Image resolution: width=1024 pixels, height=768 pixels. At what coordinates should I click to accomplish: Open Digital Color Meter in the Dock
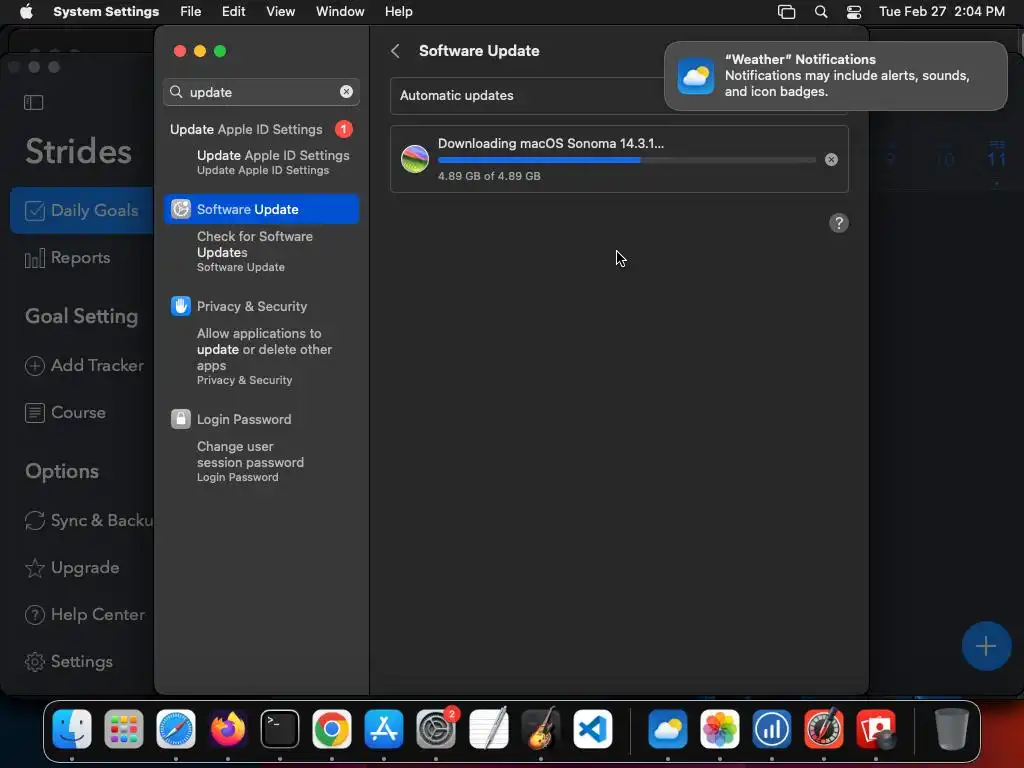[824, 729]
